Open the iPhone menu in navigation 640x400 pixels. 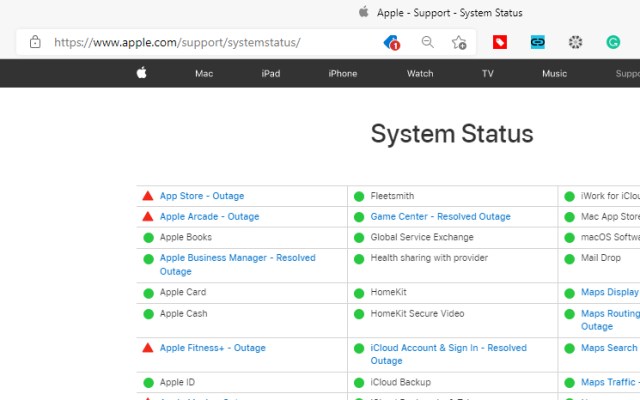click(342, 73)
